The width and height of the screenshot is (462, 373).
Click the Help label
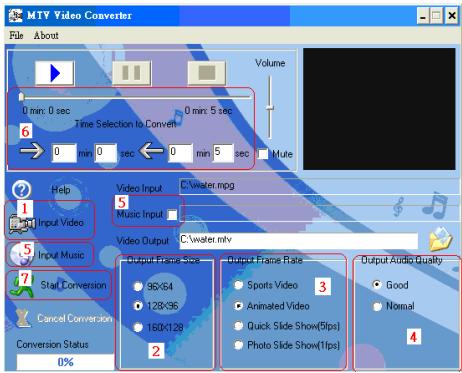[x=61, y=190]
